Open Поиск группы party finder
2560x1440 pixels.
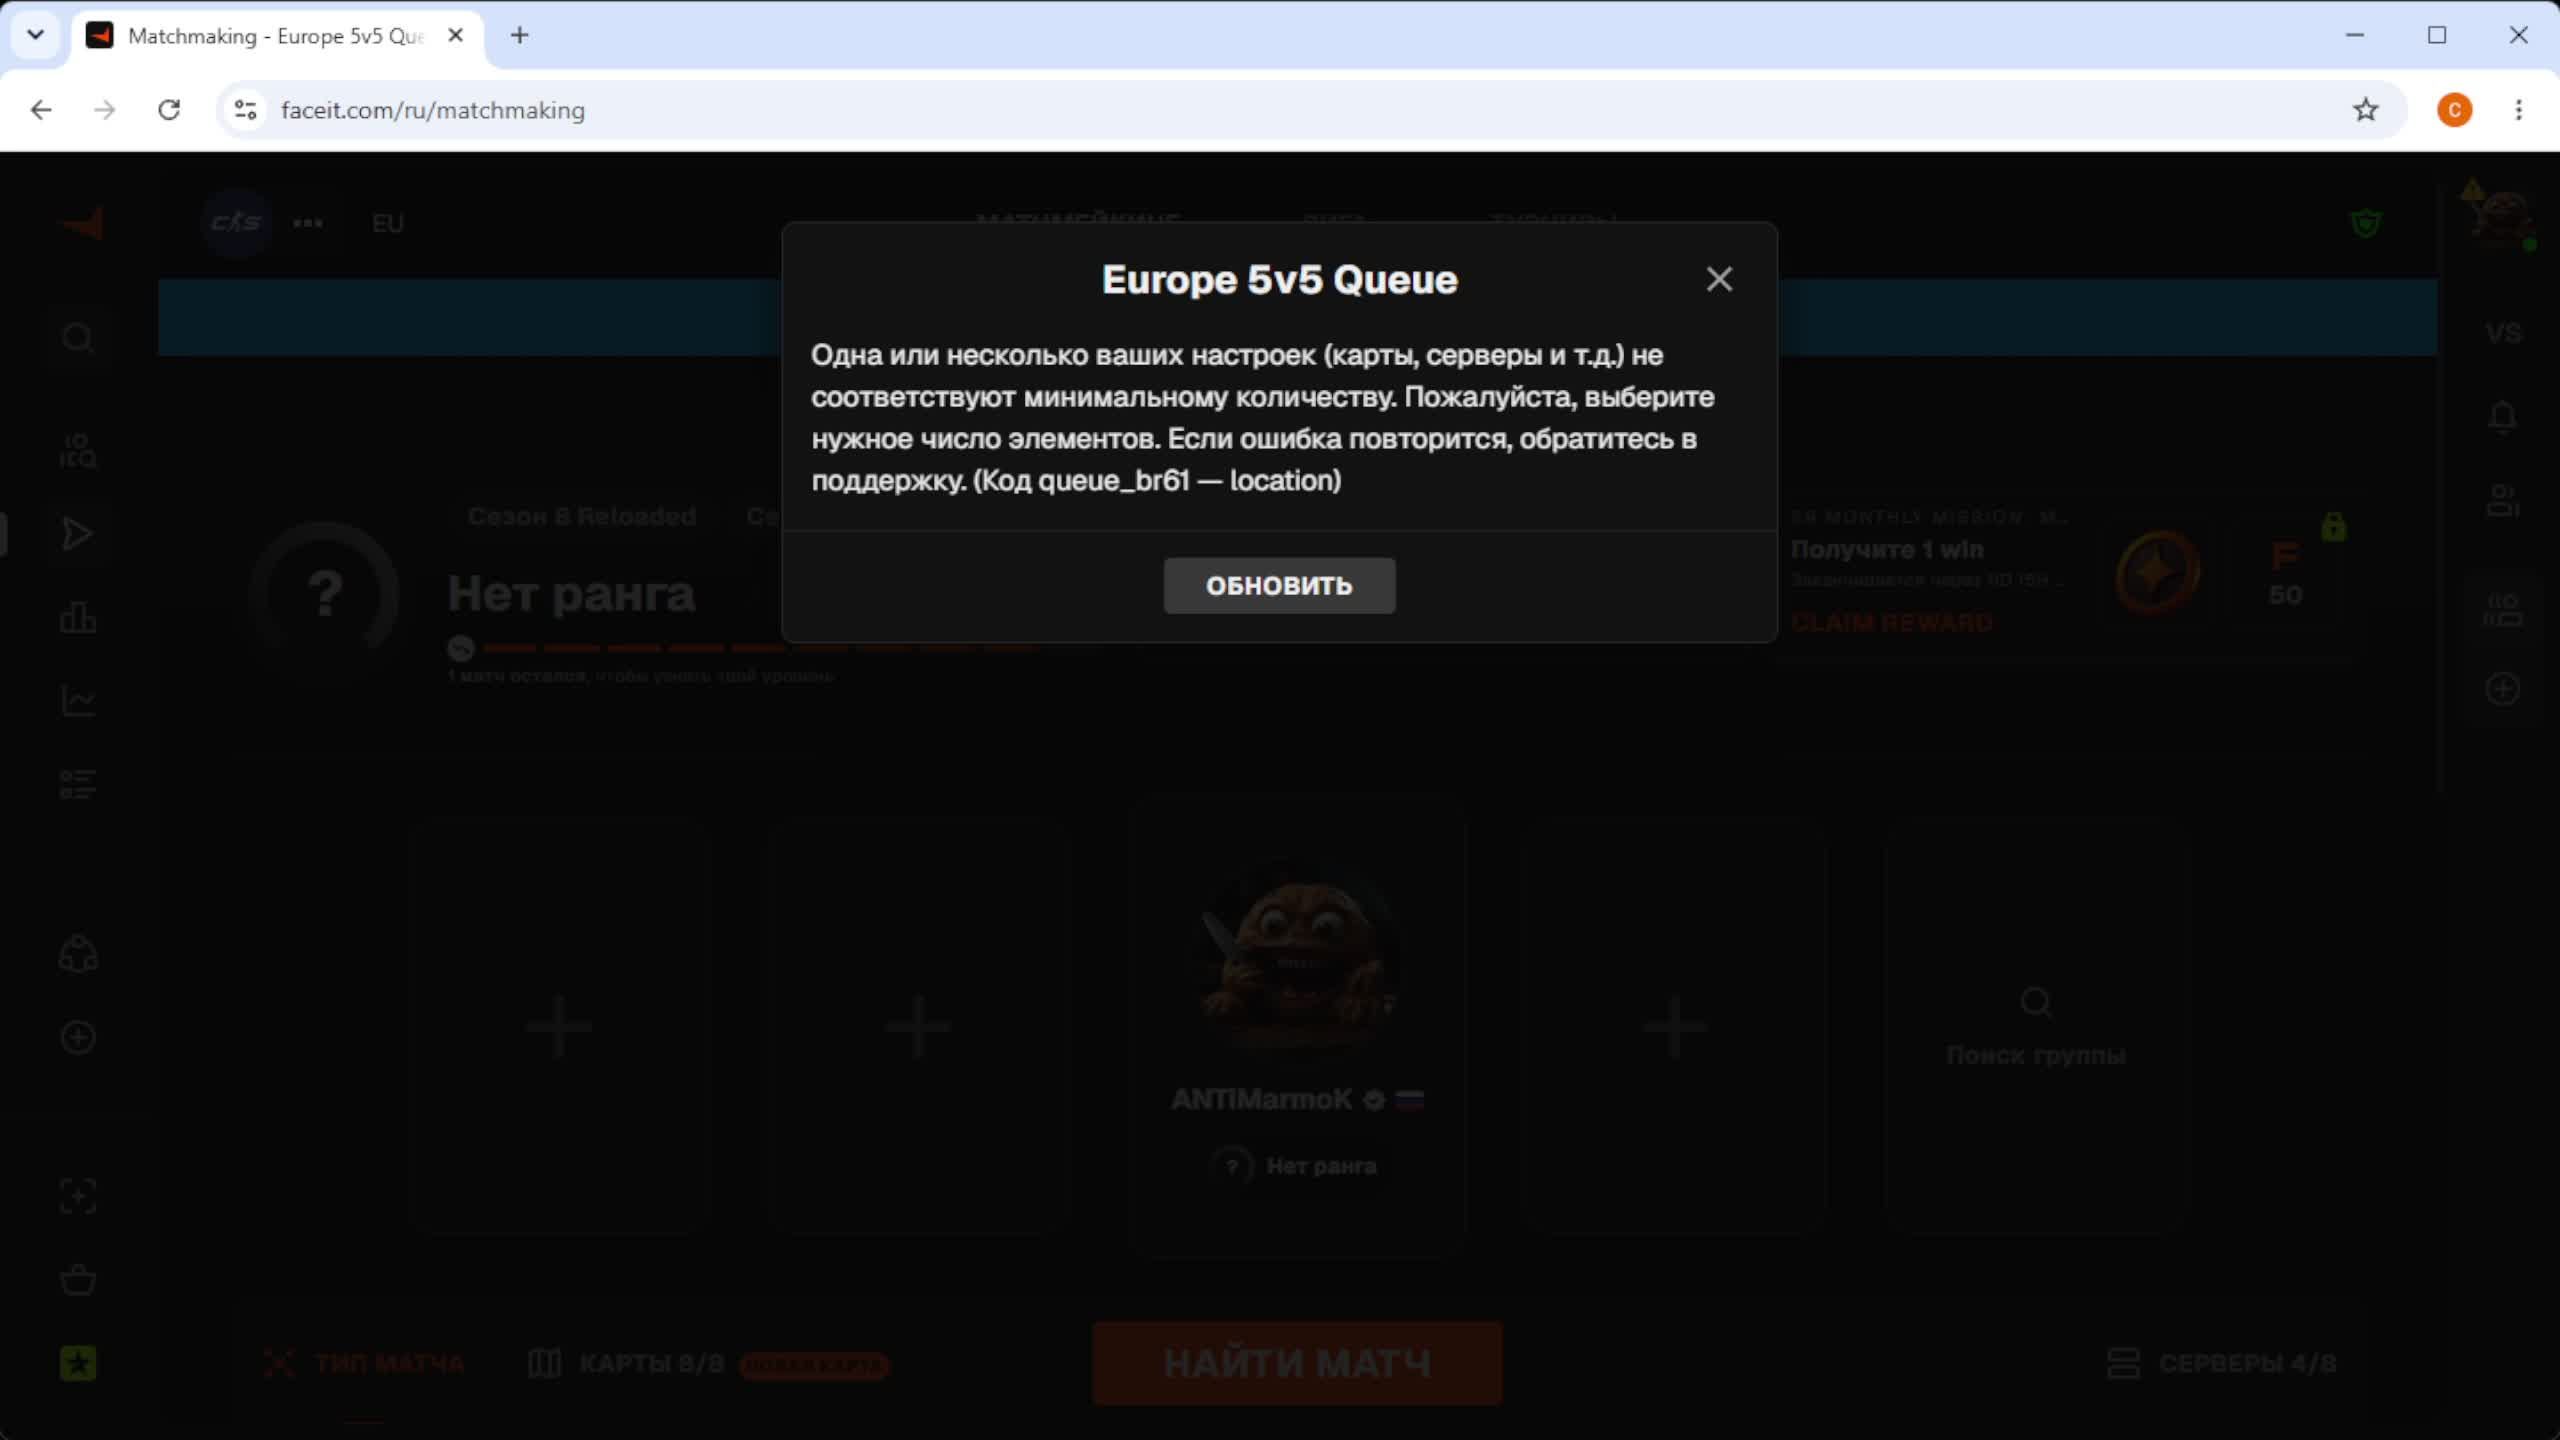pos(2036,1028)
